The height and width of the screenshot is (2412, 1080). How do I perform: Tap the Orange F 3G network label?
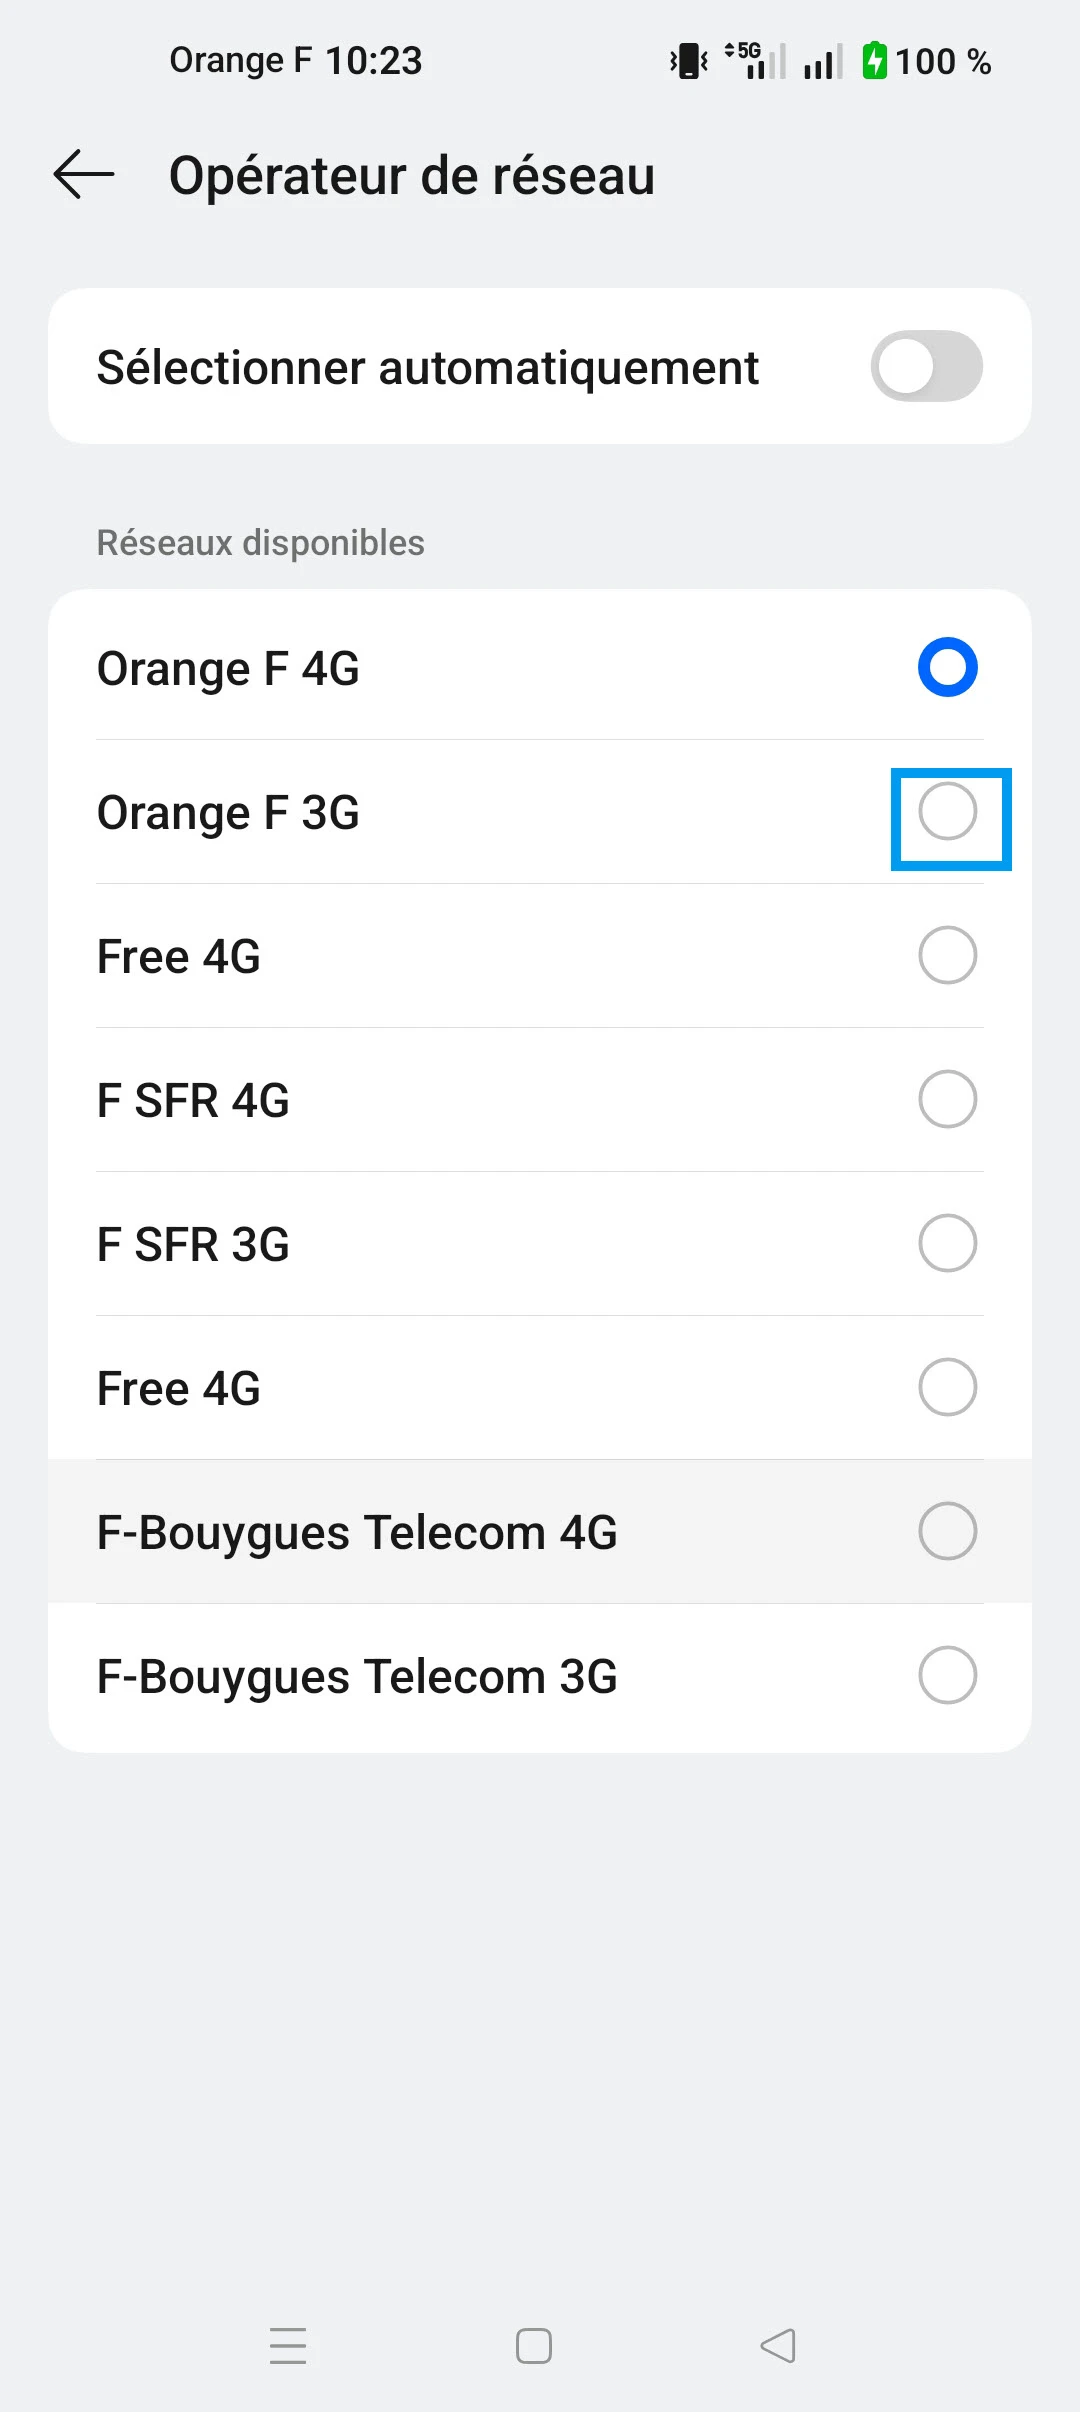(228, 812)
